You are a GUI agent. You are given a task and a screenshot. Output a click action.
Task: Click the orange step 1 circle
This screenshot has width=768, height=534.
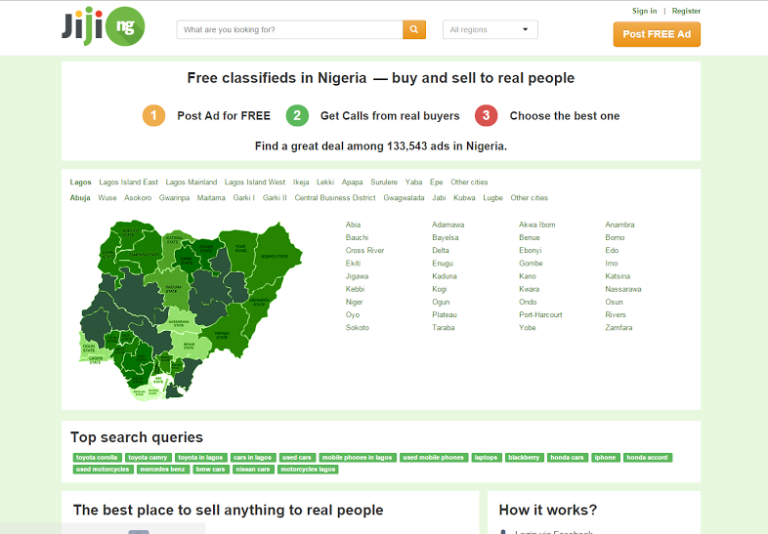click(x=153, y=115)
